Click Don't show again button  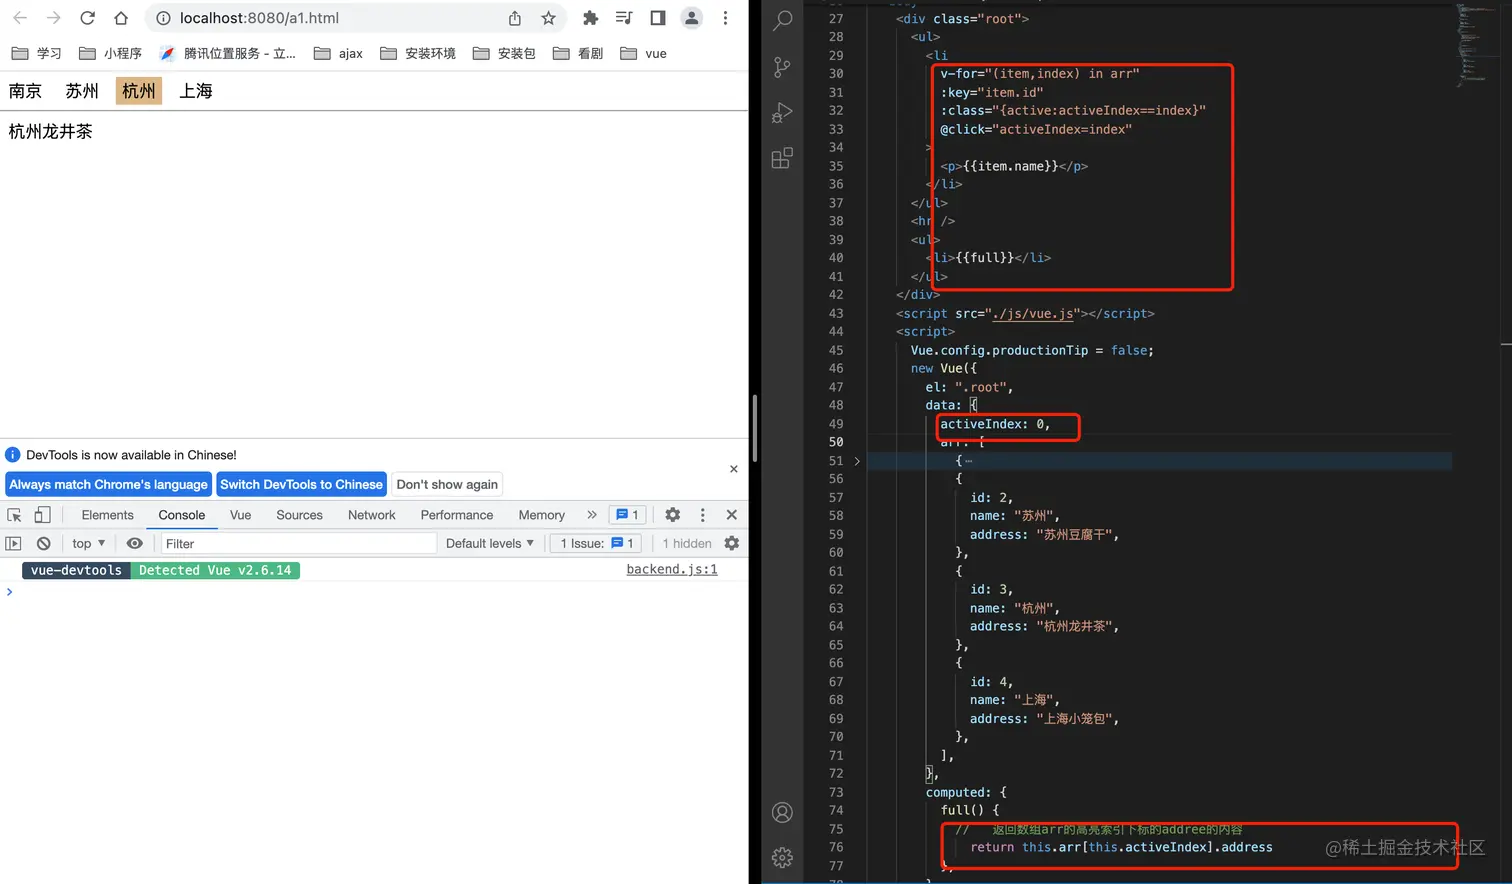click(x=447, y=484)
